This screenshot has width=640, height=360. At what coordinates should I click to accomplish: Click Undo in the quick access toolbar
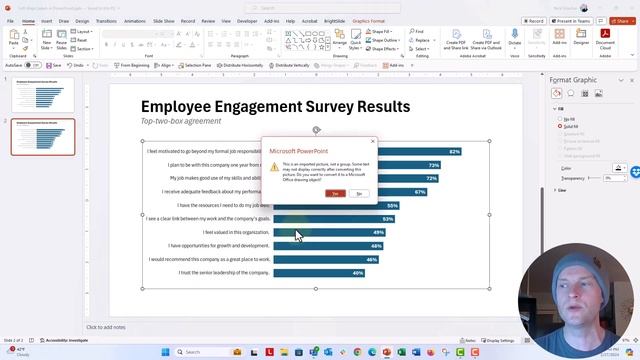point(75,65)
